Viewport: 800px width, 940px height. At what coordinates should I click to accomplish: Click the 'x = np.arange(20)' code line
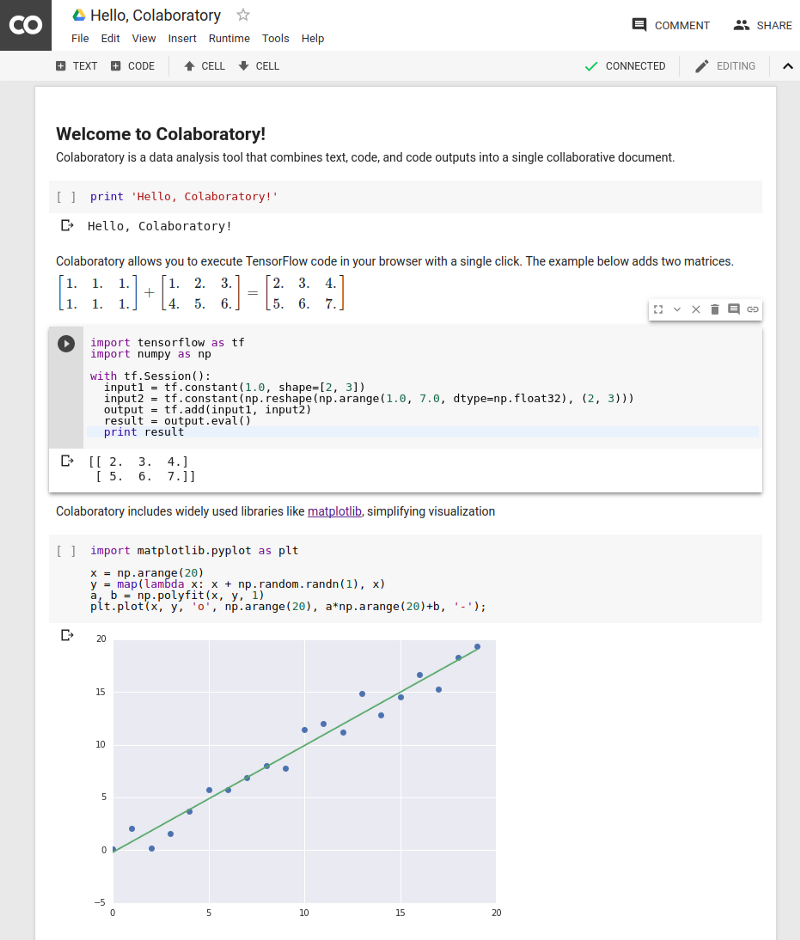(147, 573)
